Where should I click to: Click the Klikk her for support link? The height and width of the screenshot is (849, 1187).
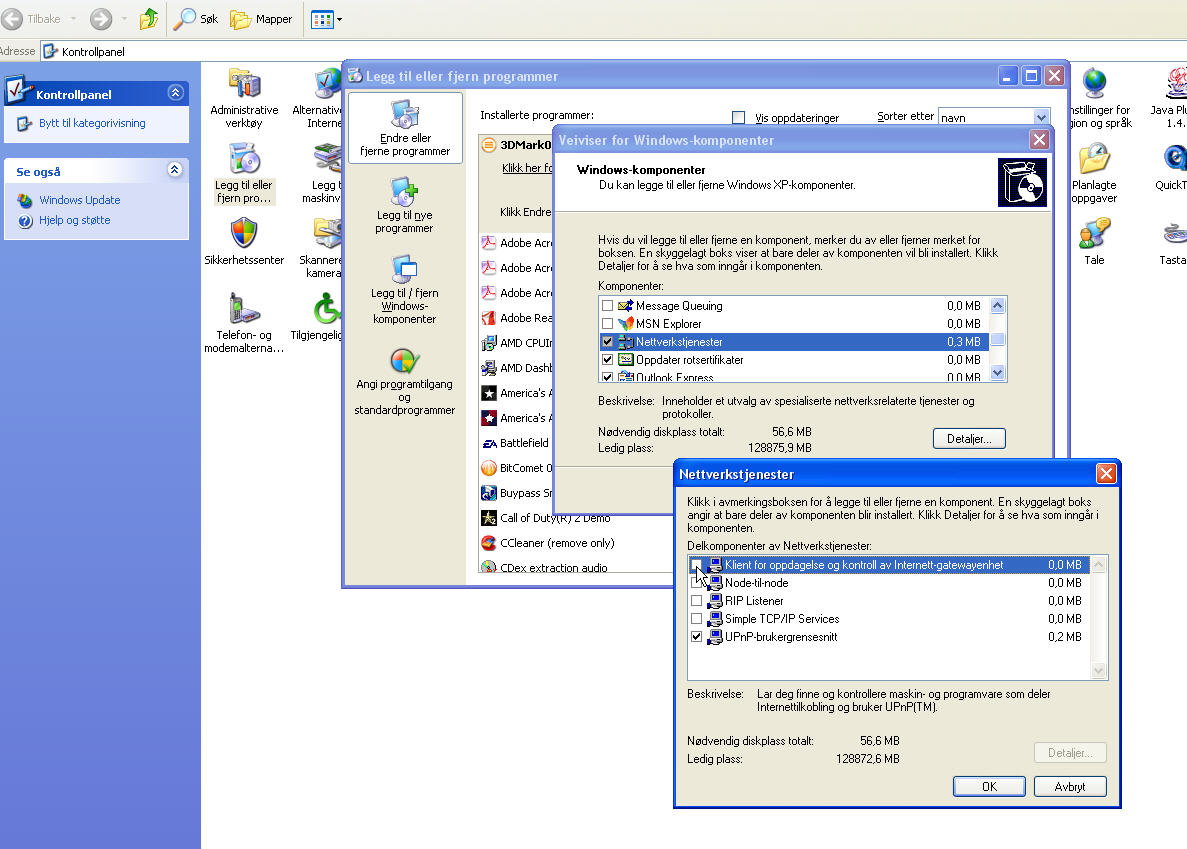coord(528,168)
